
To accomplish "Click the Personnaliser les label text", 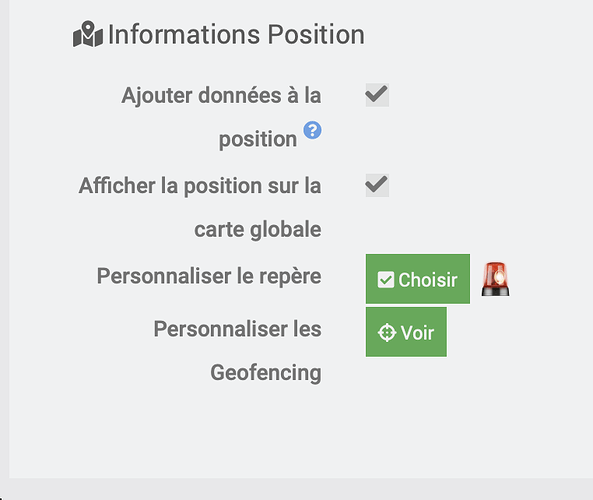I will tap(238, 329).
